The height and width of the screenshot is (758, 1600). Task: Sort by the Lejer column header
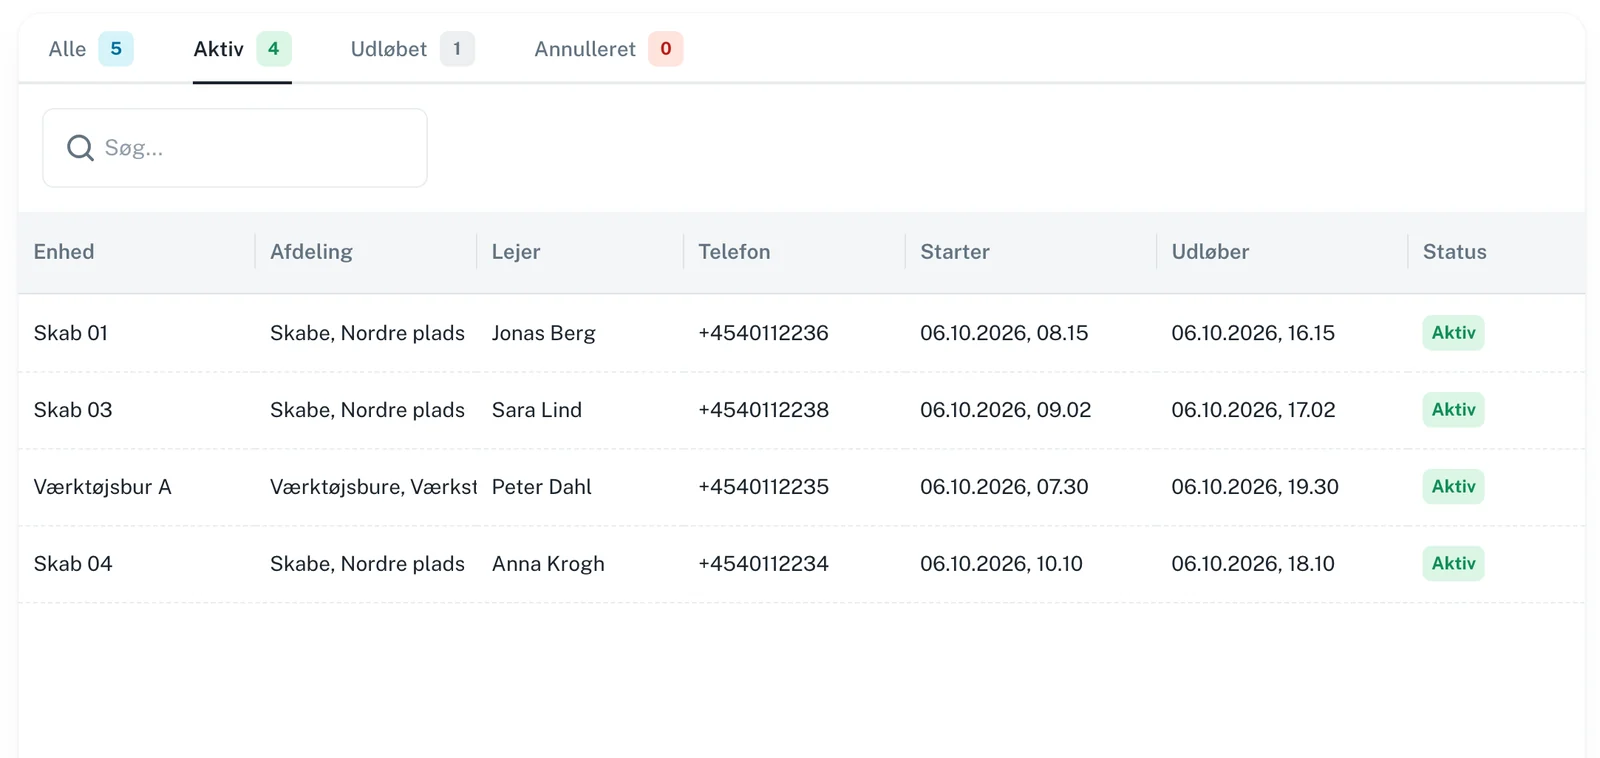click(516, 252)
